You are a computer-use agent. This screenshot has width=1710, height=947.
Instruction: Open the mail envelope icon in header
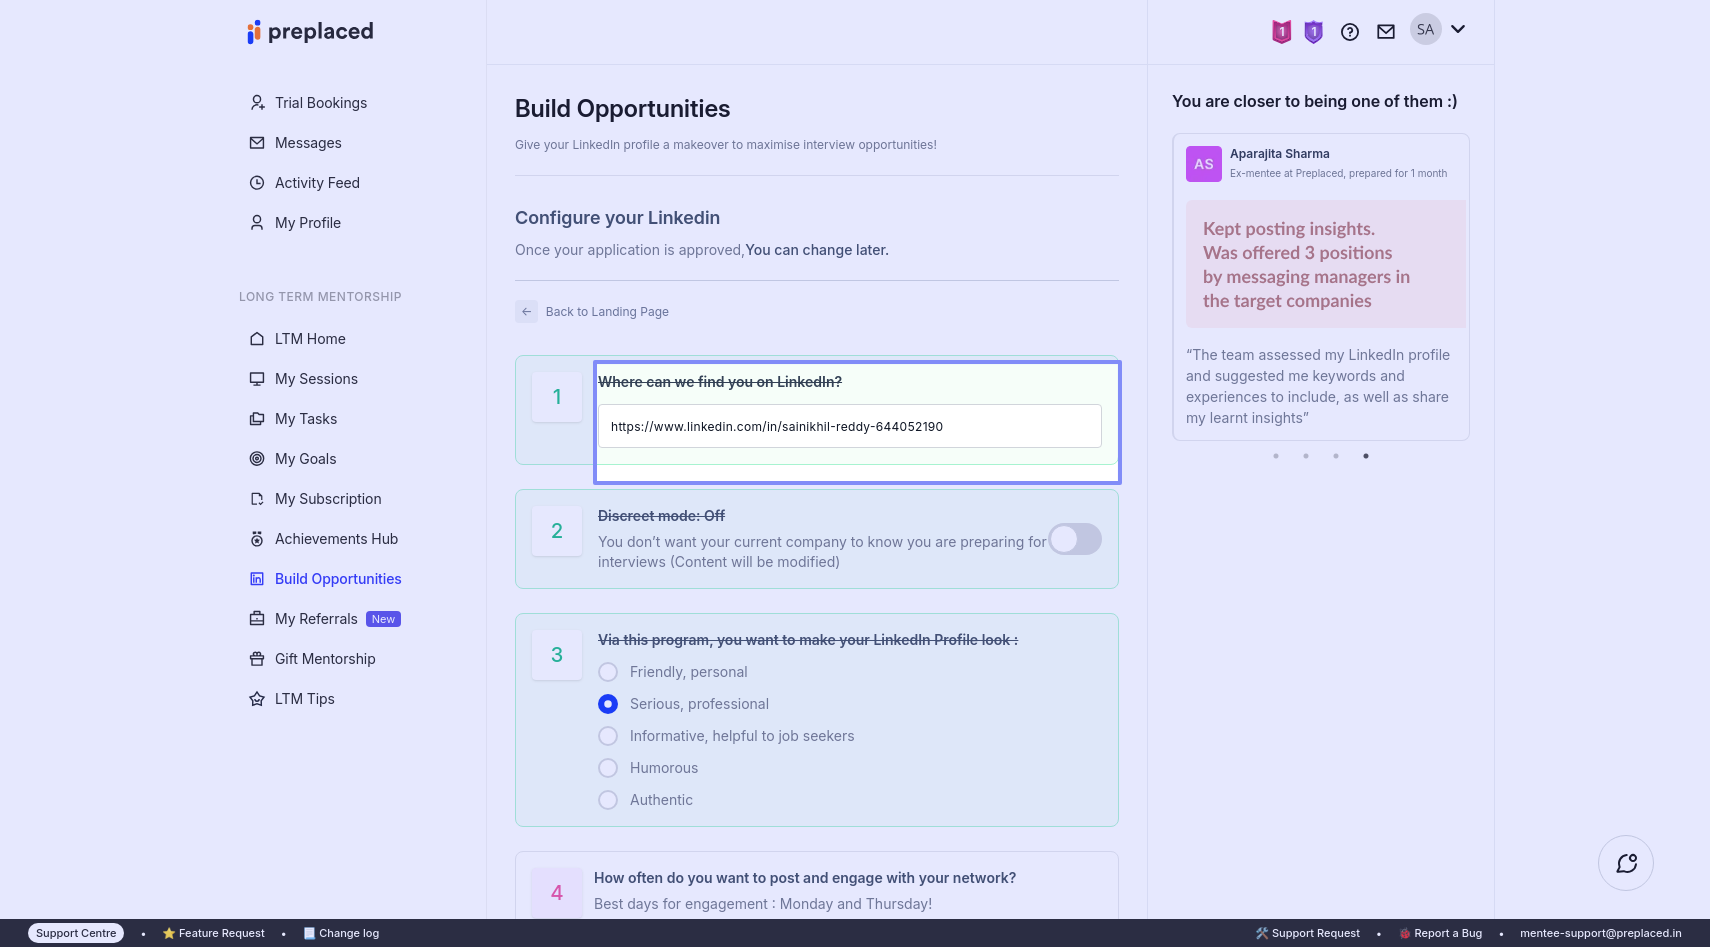[1386, 32]
